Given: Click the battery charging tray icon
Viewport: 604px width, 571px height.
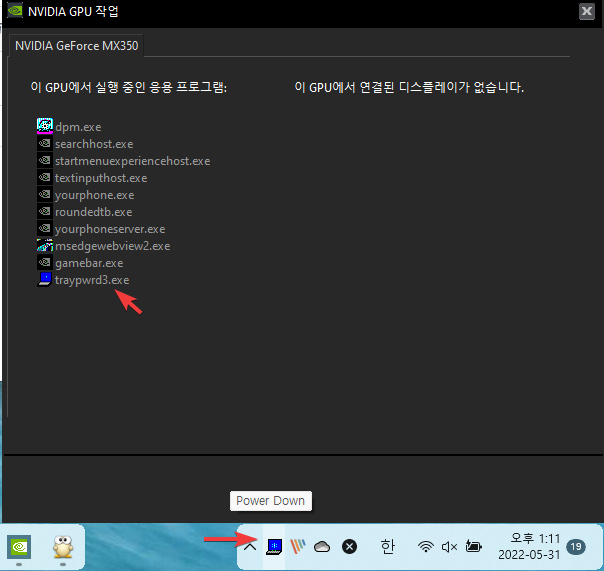Looking at the screenshot, I should click(x=473, y=546).
